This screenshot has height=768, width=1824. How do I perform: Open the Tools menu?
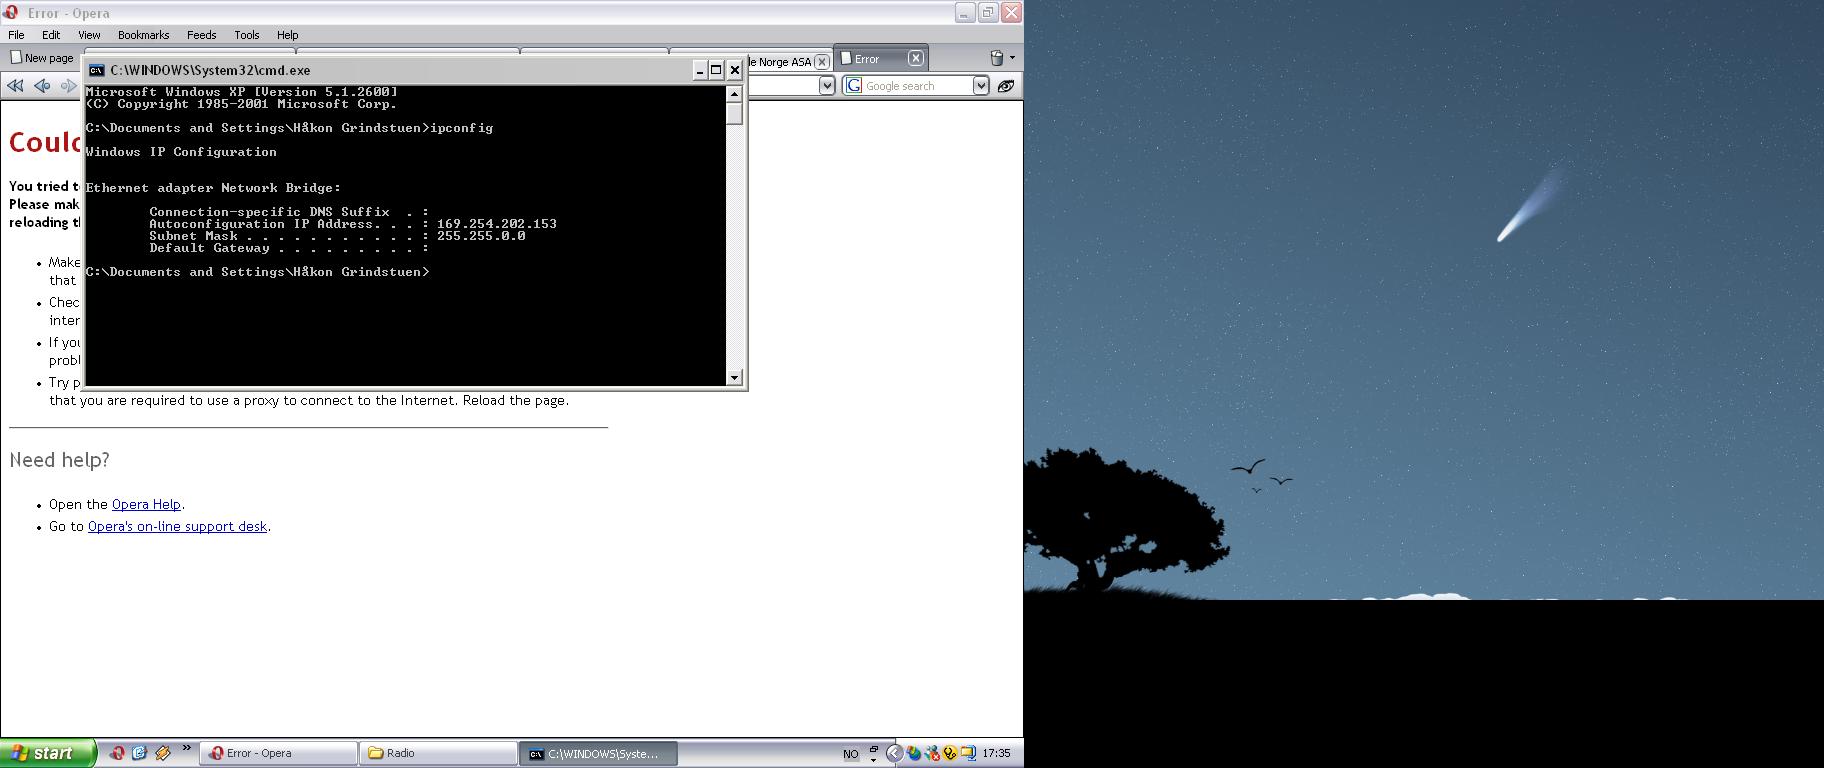246,35
